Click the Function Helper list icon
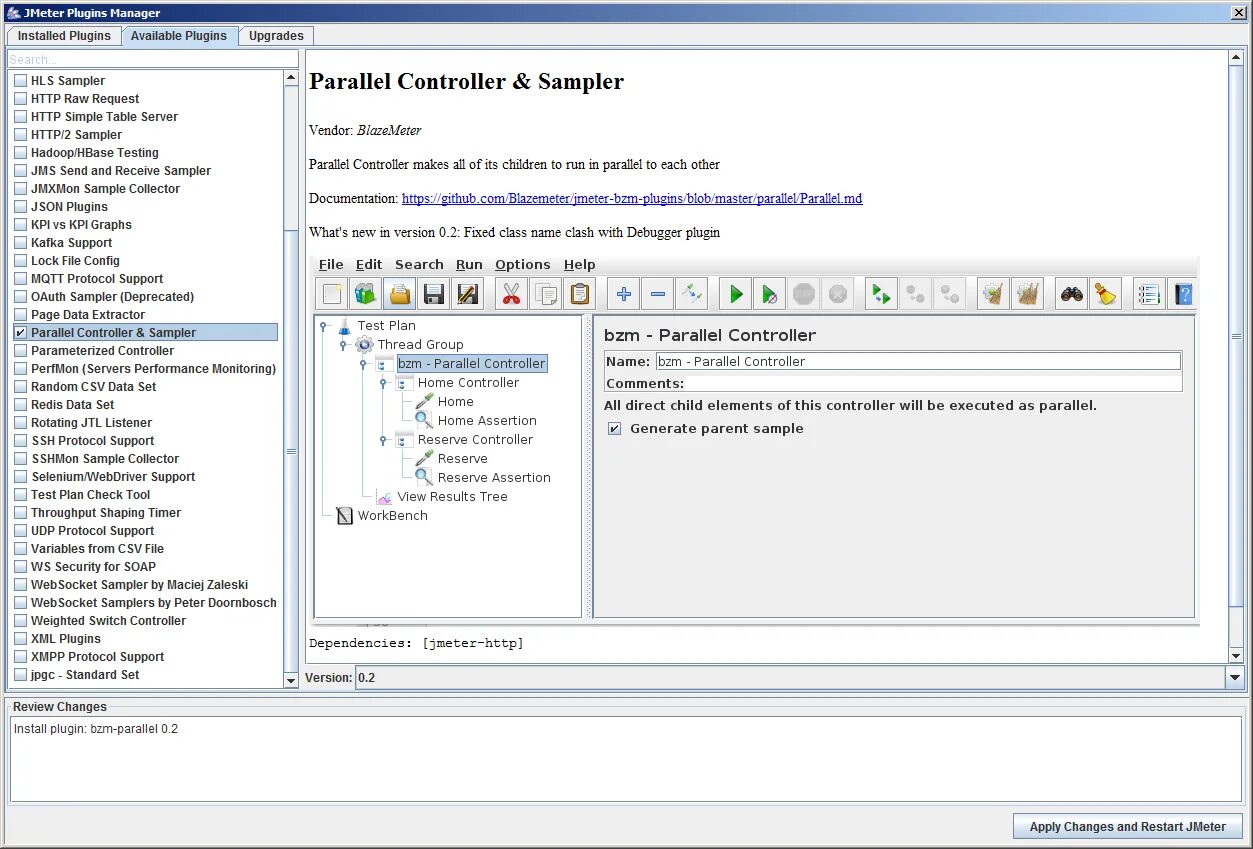Viewport: 1253px width, 849px height. [x=1149, y=294]
